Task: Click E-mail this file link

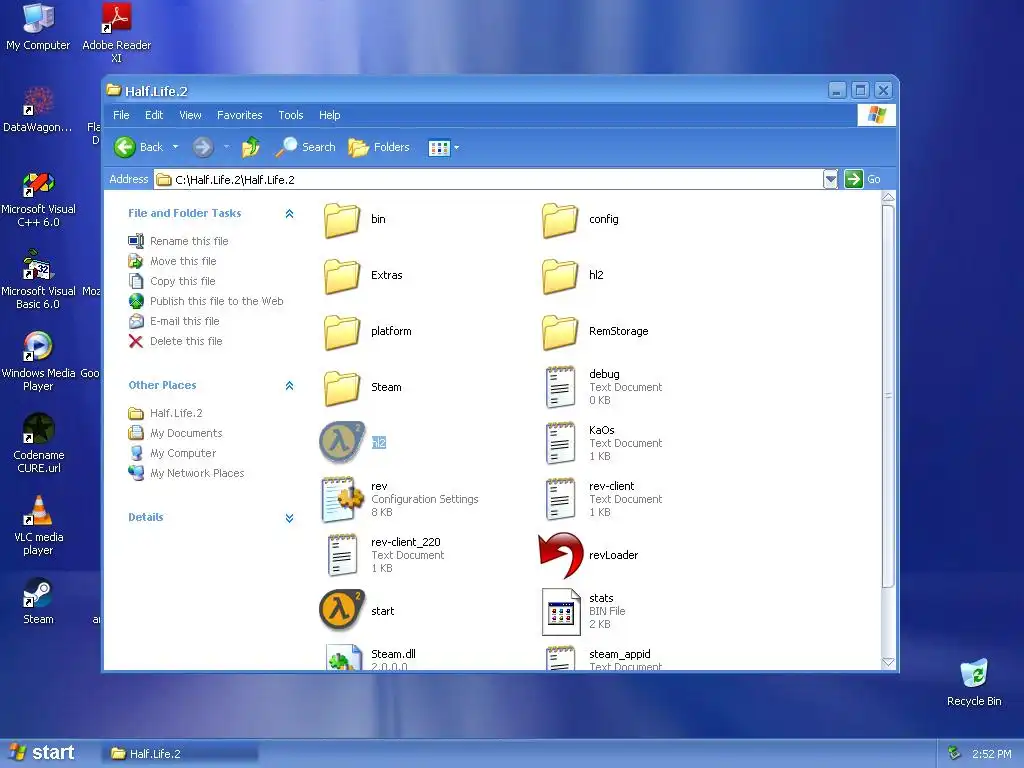Action: pyautogui.click(x=185, y=321)
